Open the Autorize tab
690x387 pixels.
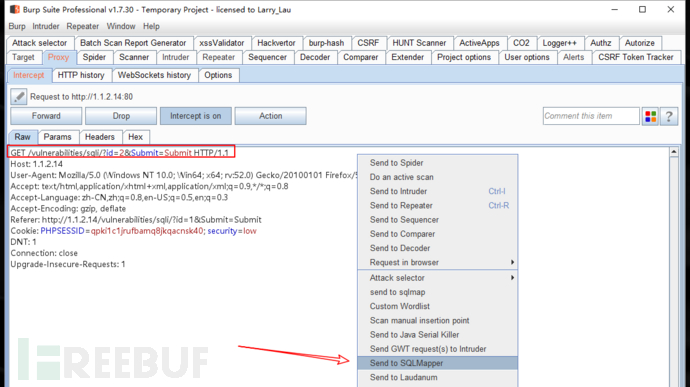(640, 43)
